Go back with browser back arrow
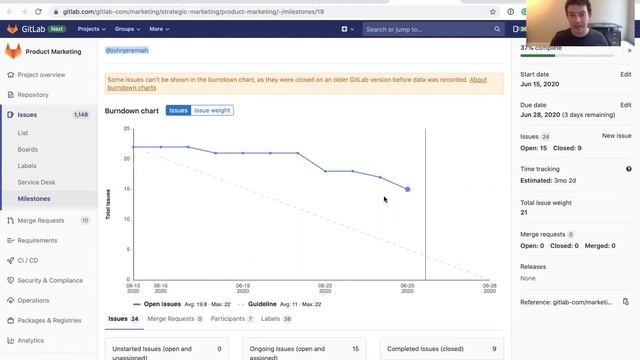640x360 pixels. click(x=10, y=12)
